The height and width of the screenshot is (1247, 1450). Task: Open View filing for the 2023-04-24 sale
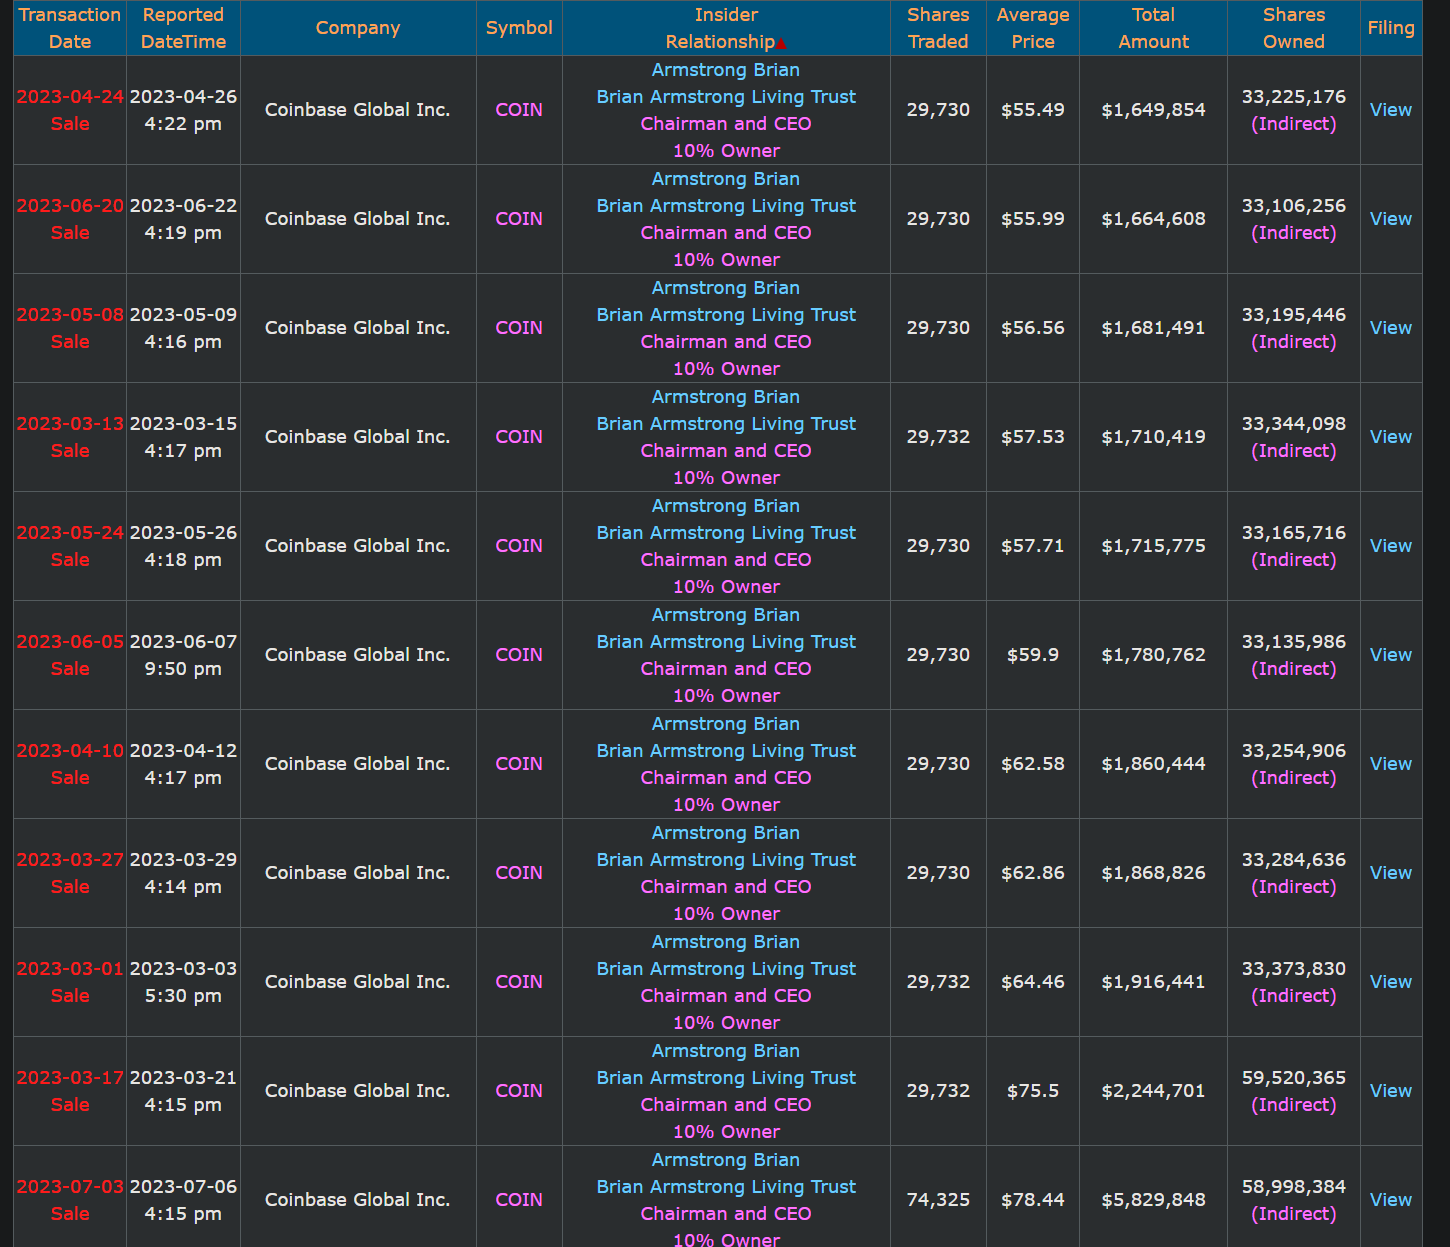coord(1390,110)
